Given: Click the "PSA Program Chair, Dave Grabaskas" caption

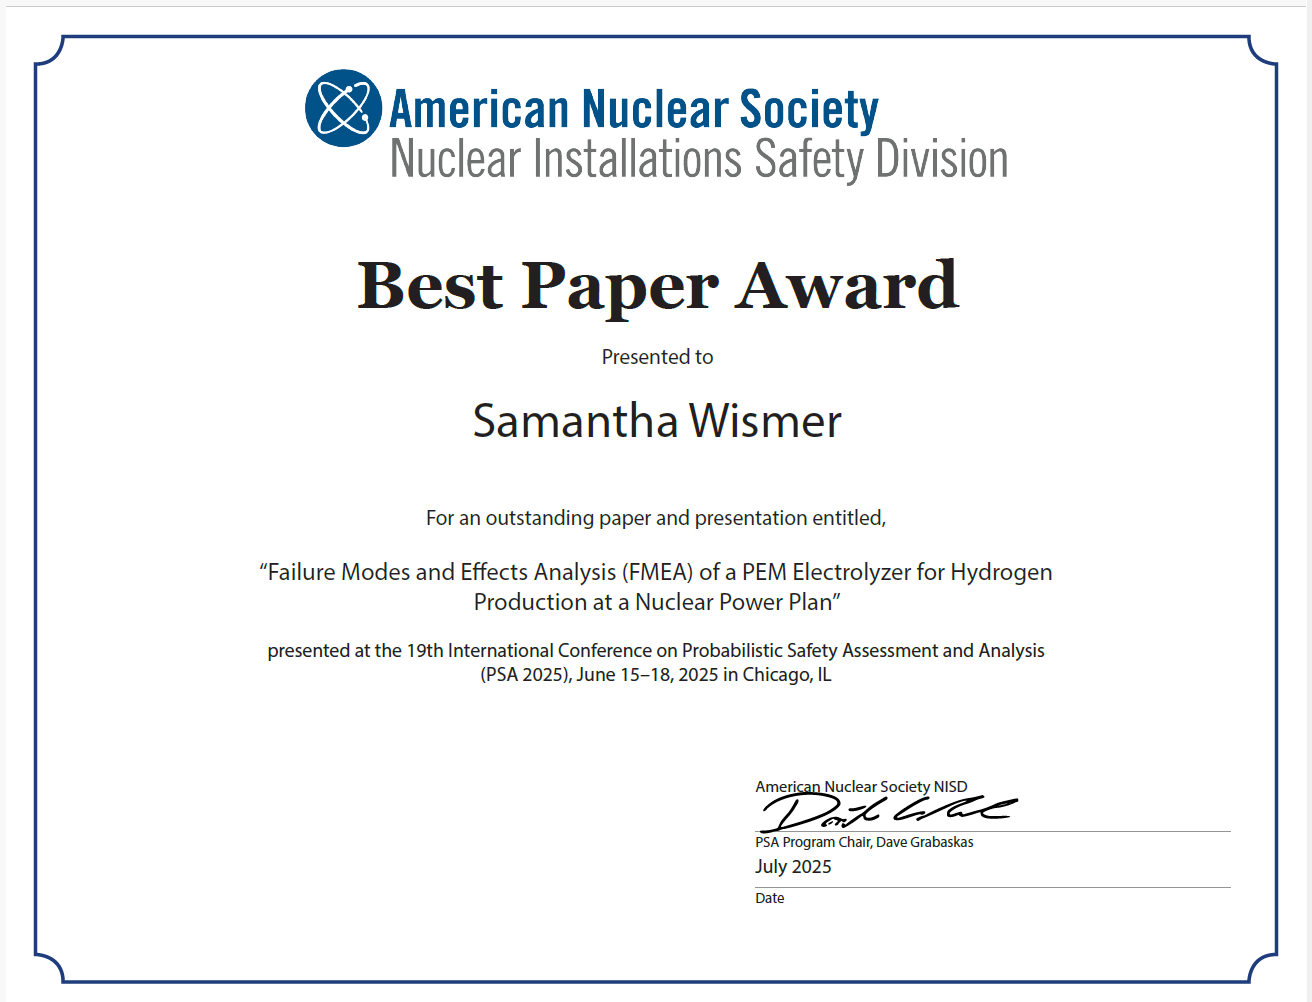Looking at the screenshot, I should 864,842.
